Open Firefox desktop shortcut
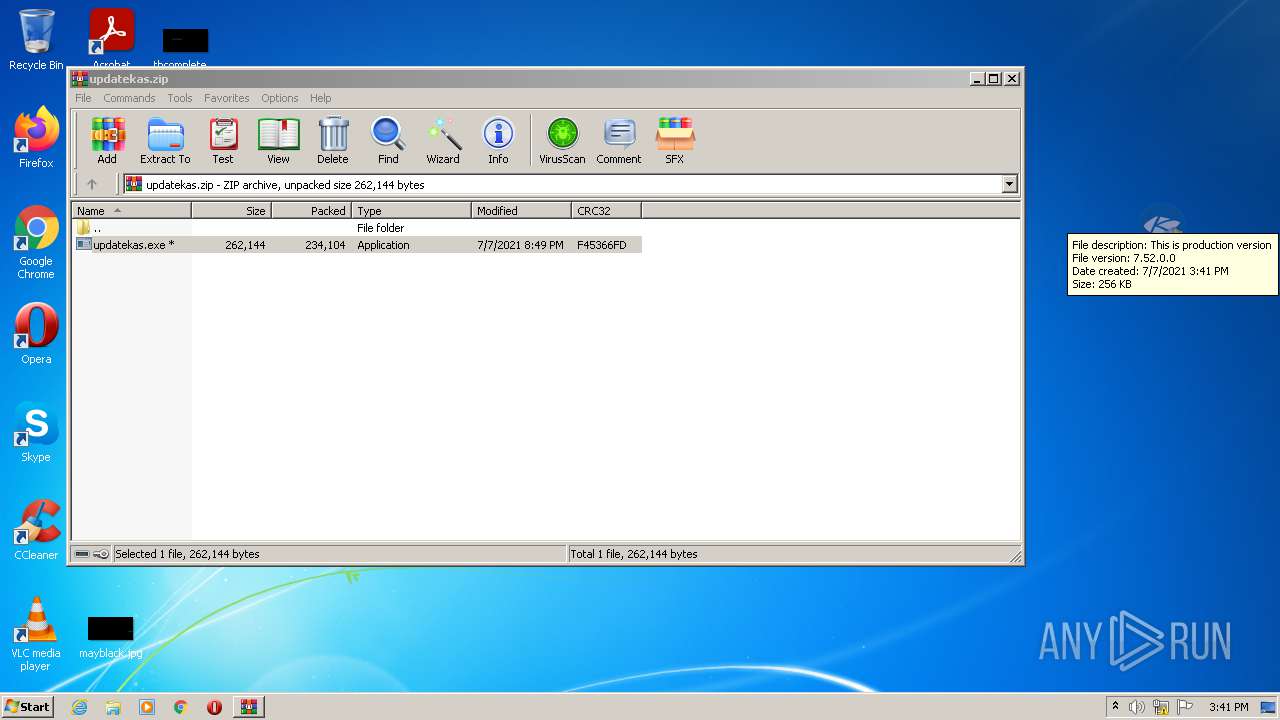1280x720 pixels. (36, 138)
